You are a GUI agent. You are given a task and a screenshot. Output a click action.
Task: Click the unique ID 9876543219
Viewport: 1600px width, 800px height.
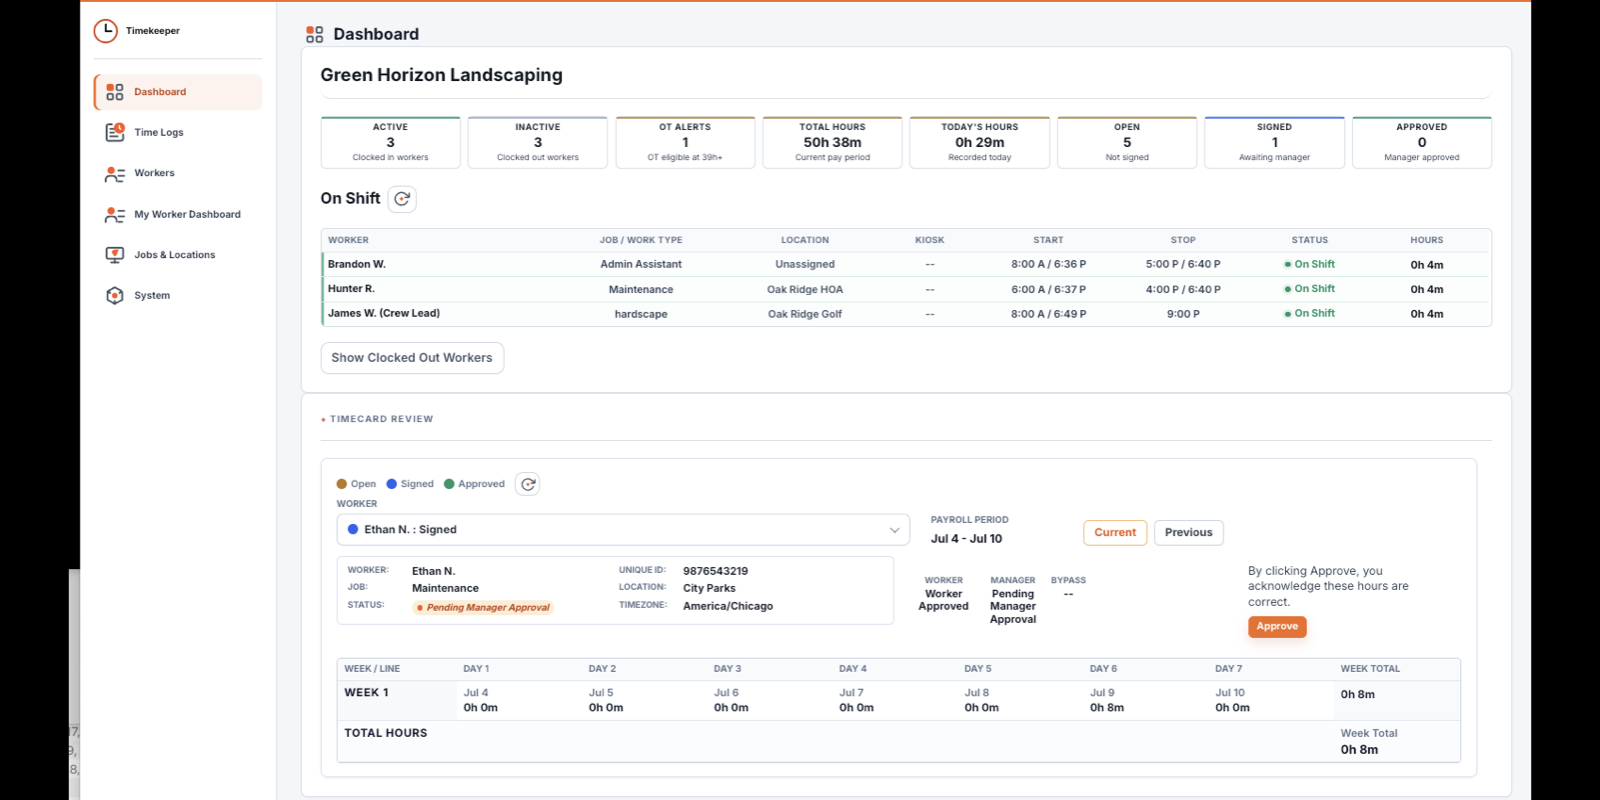point(715,572)
